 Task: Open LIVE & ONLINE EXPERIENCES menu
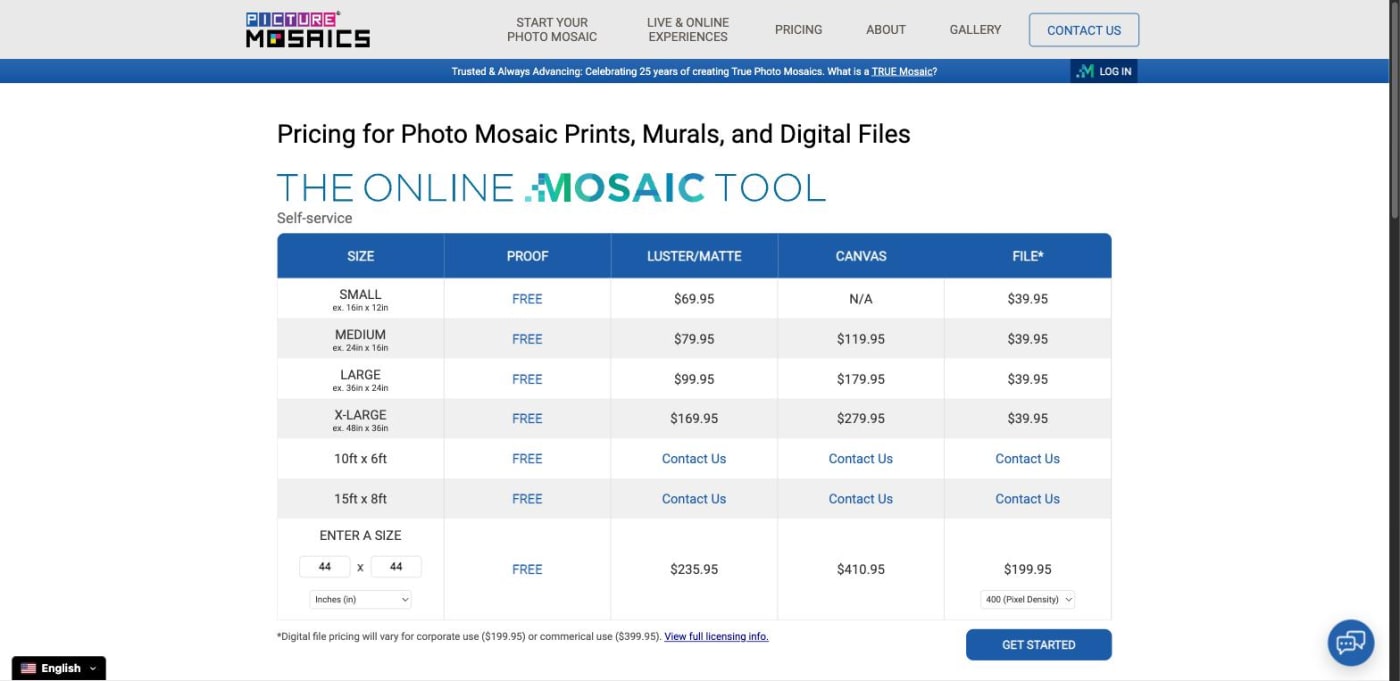(x=688, y=30)
